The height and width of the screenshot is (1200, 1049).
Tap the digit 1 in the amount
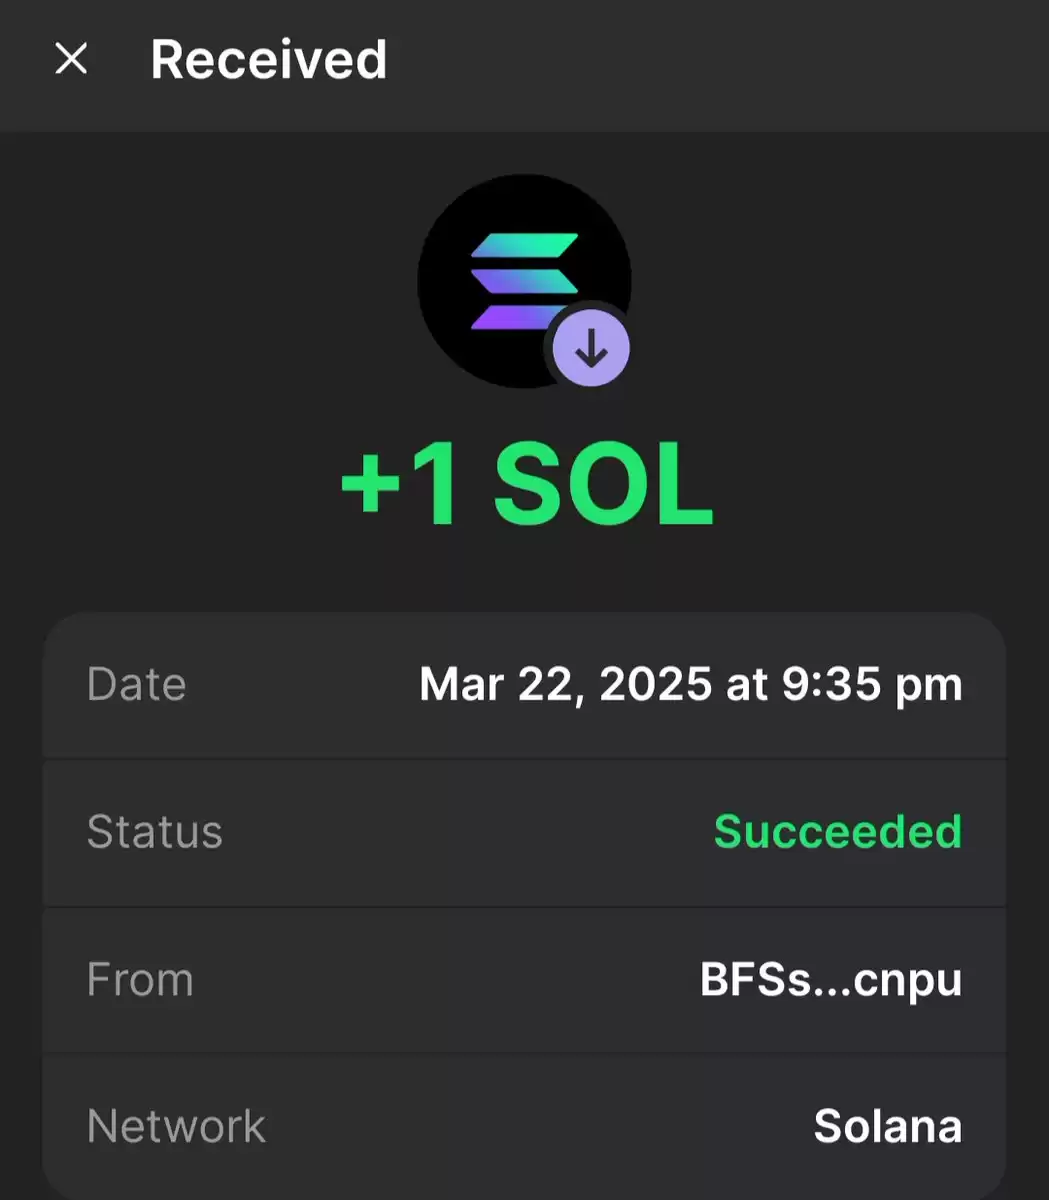tap(440, 487)
